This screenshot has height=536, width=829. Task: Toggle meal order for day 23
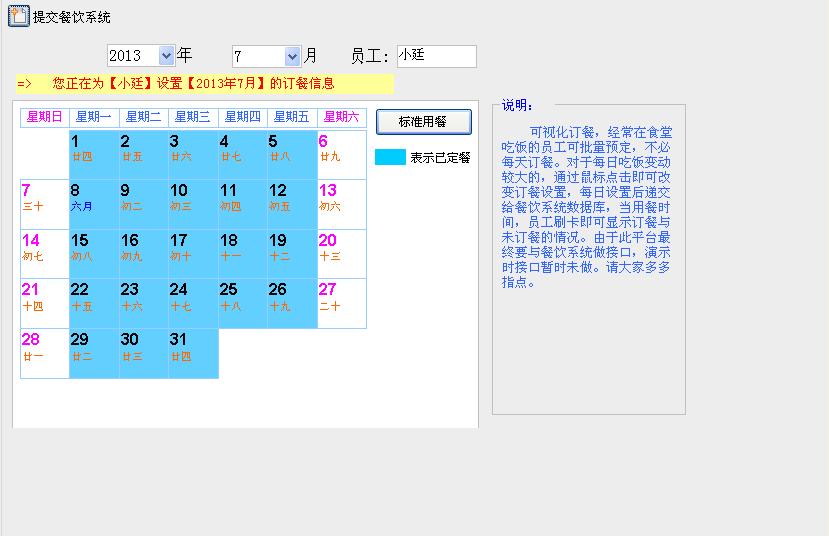click(144, 304)
